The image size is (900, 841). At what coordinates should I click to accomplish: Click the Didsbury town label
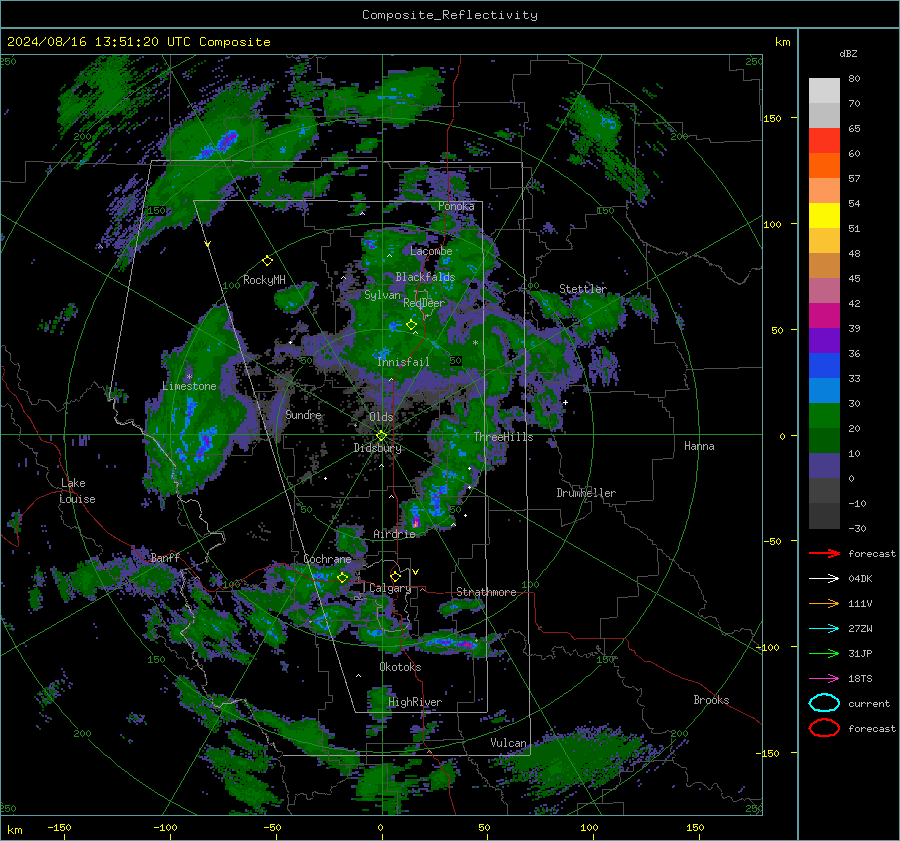point(378,448)
